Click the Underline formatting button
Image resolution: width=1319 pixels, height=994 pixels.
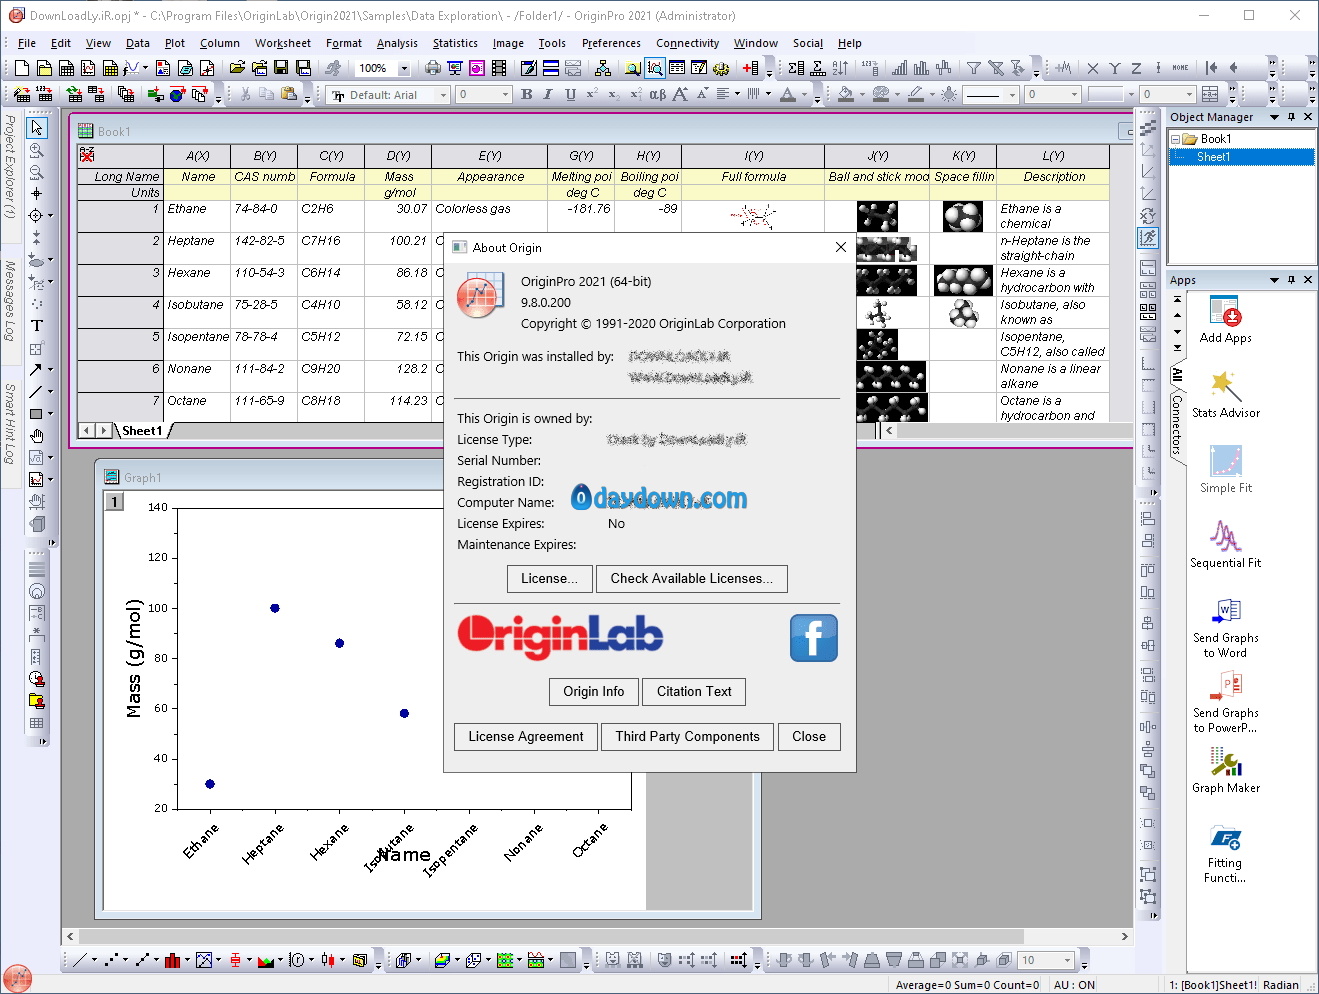(x=570, y=94)
